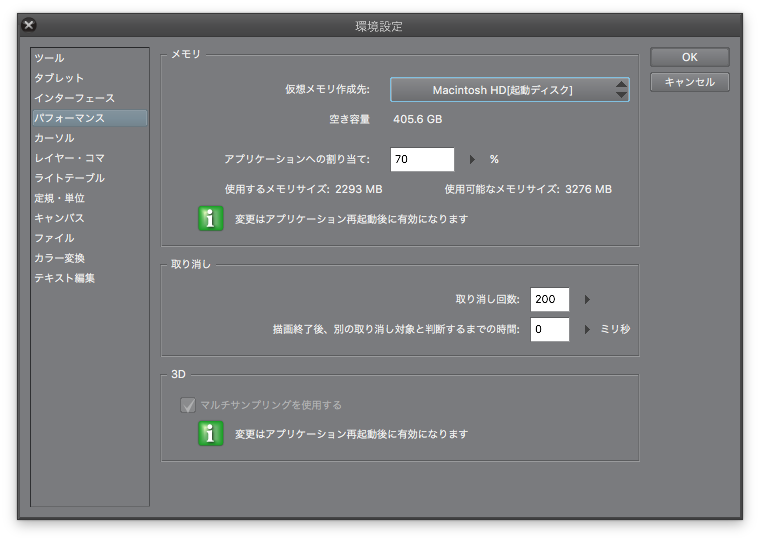Click the memory allocation field showing 70

point(422,159)
